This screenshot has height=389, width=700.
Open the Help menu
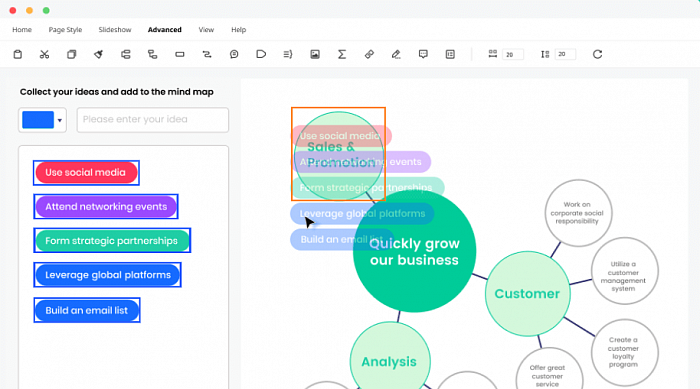click(x=238, y=30)
